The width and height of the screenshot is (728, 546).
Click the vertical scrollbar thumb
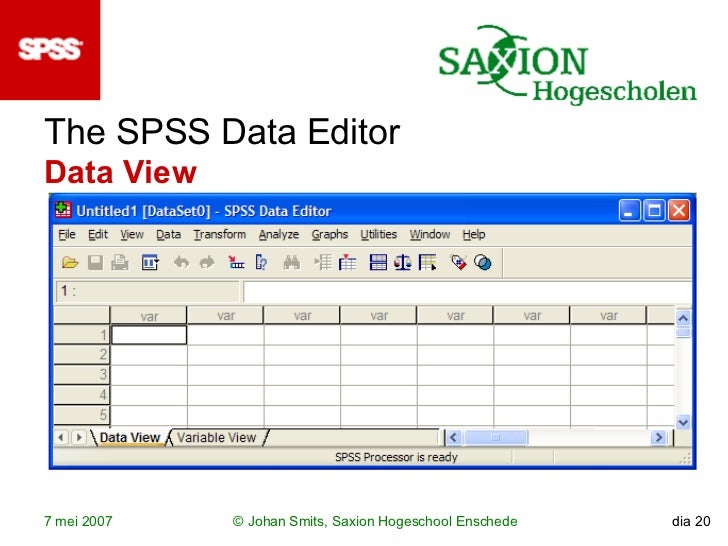[683, 332]
